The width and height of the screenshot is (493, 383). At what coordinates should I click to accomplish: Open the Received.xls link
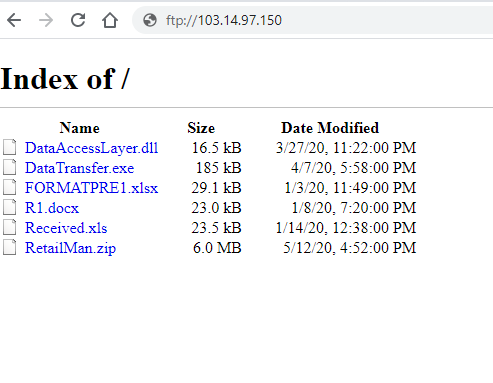tap(66, 228)
